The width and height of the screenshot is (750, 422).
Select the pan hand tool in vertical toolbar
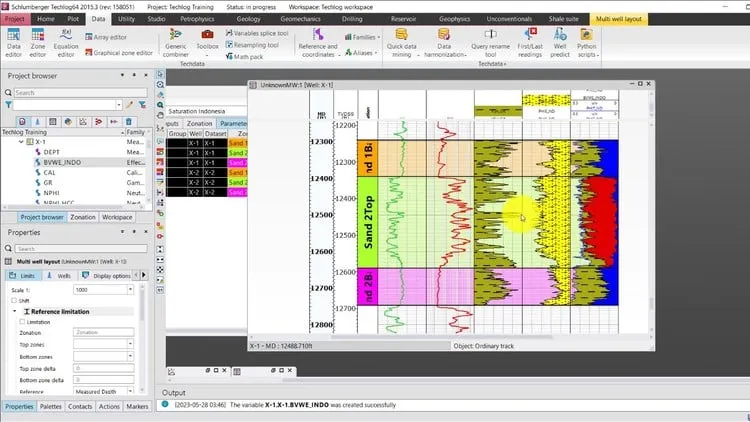160,115
